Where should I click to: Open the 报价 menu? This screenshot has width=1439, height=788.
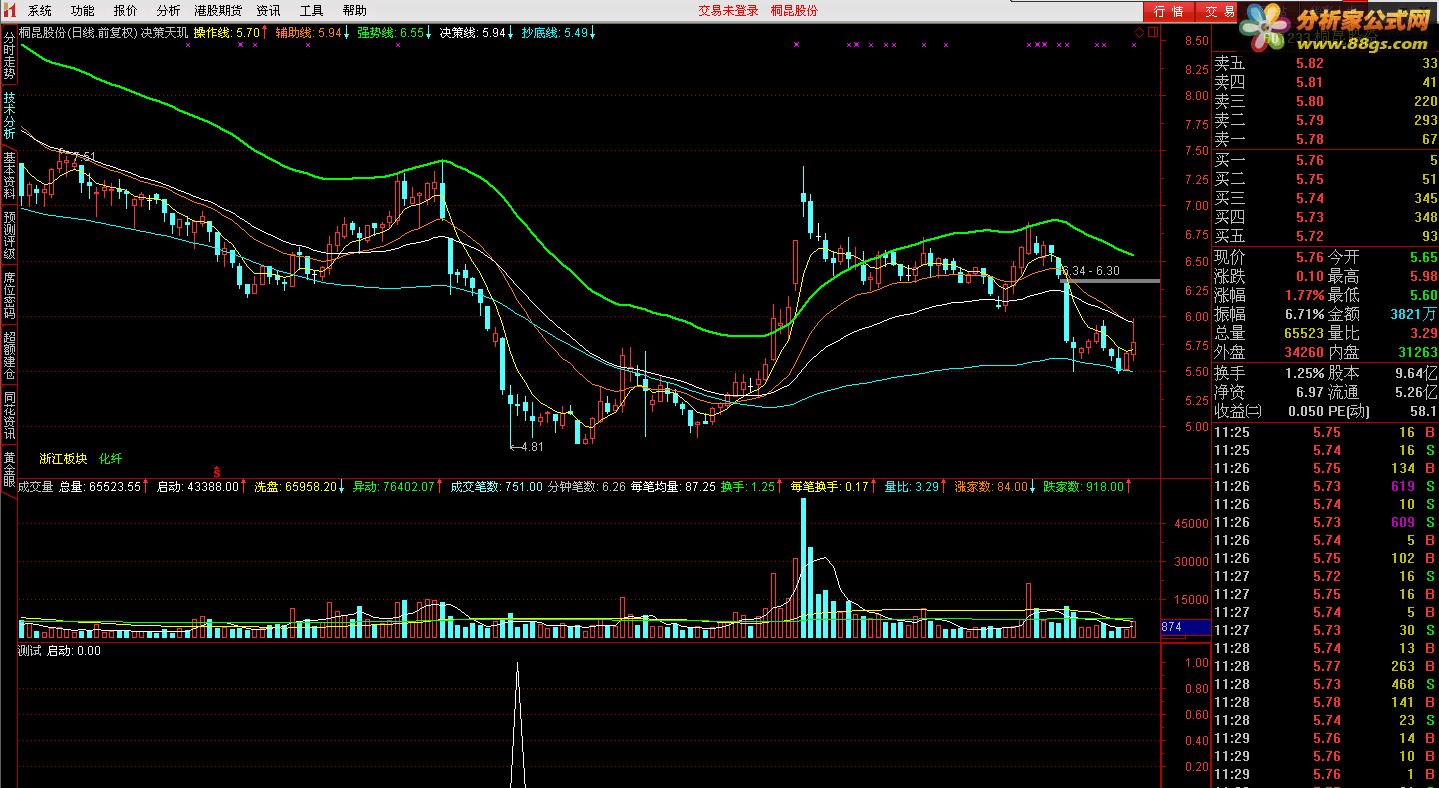[x=126, y=10]
